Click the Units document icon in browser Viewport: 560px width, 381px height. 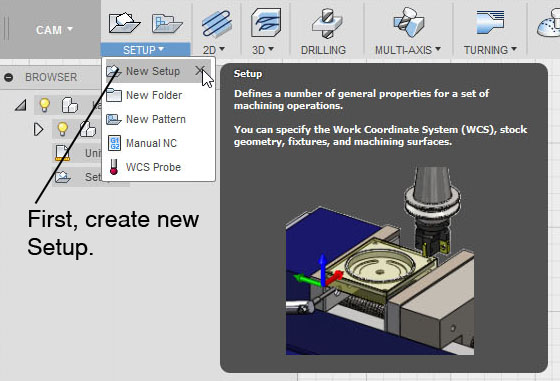pyautogui.click(x=62, y=153)
